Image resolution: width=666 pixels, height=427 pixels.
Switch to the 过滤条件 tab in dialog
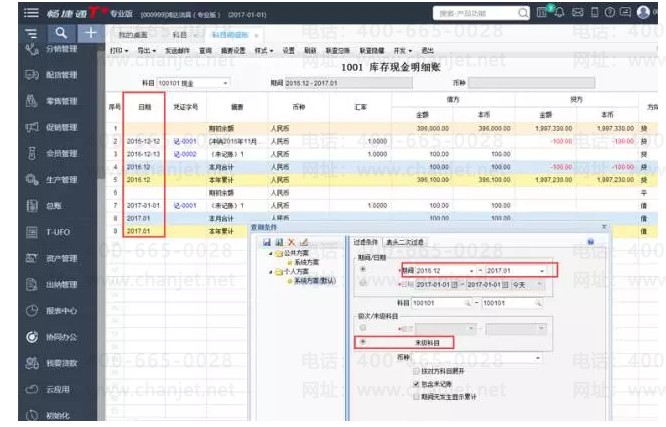(366, 242)
